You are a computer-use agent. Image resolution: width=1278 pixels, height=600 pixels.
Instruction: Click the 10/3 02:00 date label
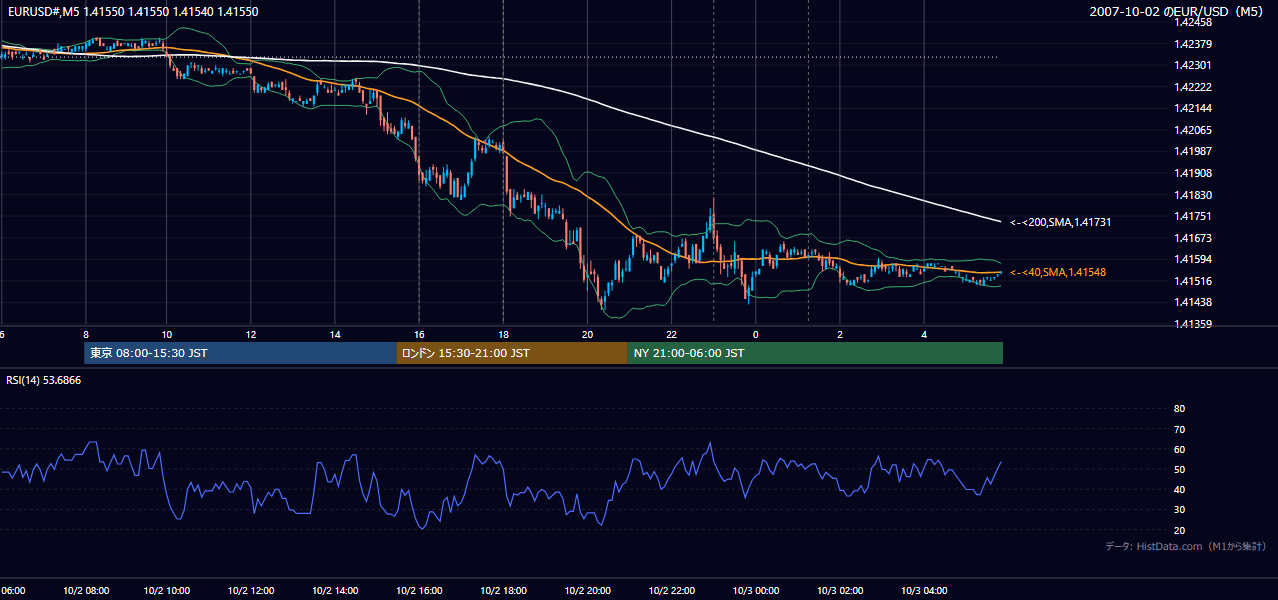tap(839, 590)
